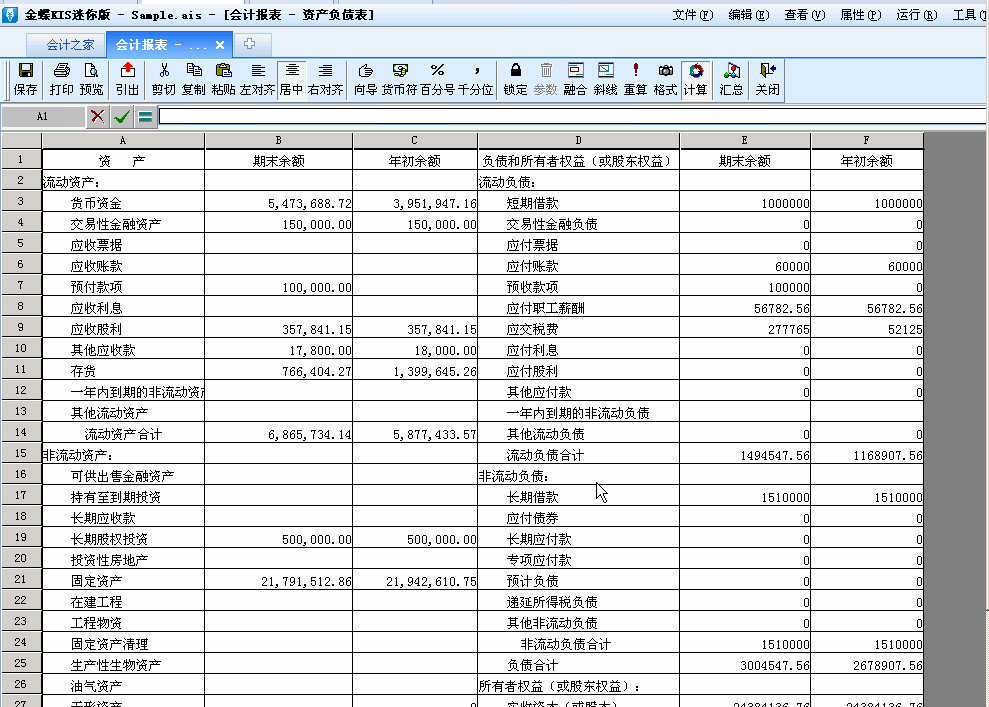
Task: Click 融合 merge cells icon
Action: click(575, 79)
